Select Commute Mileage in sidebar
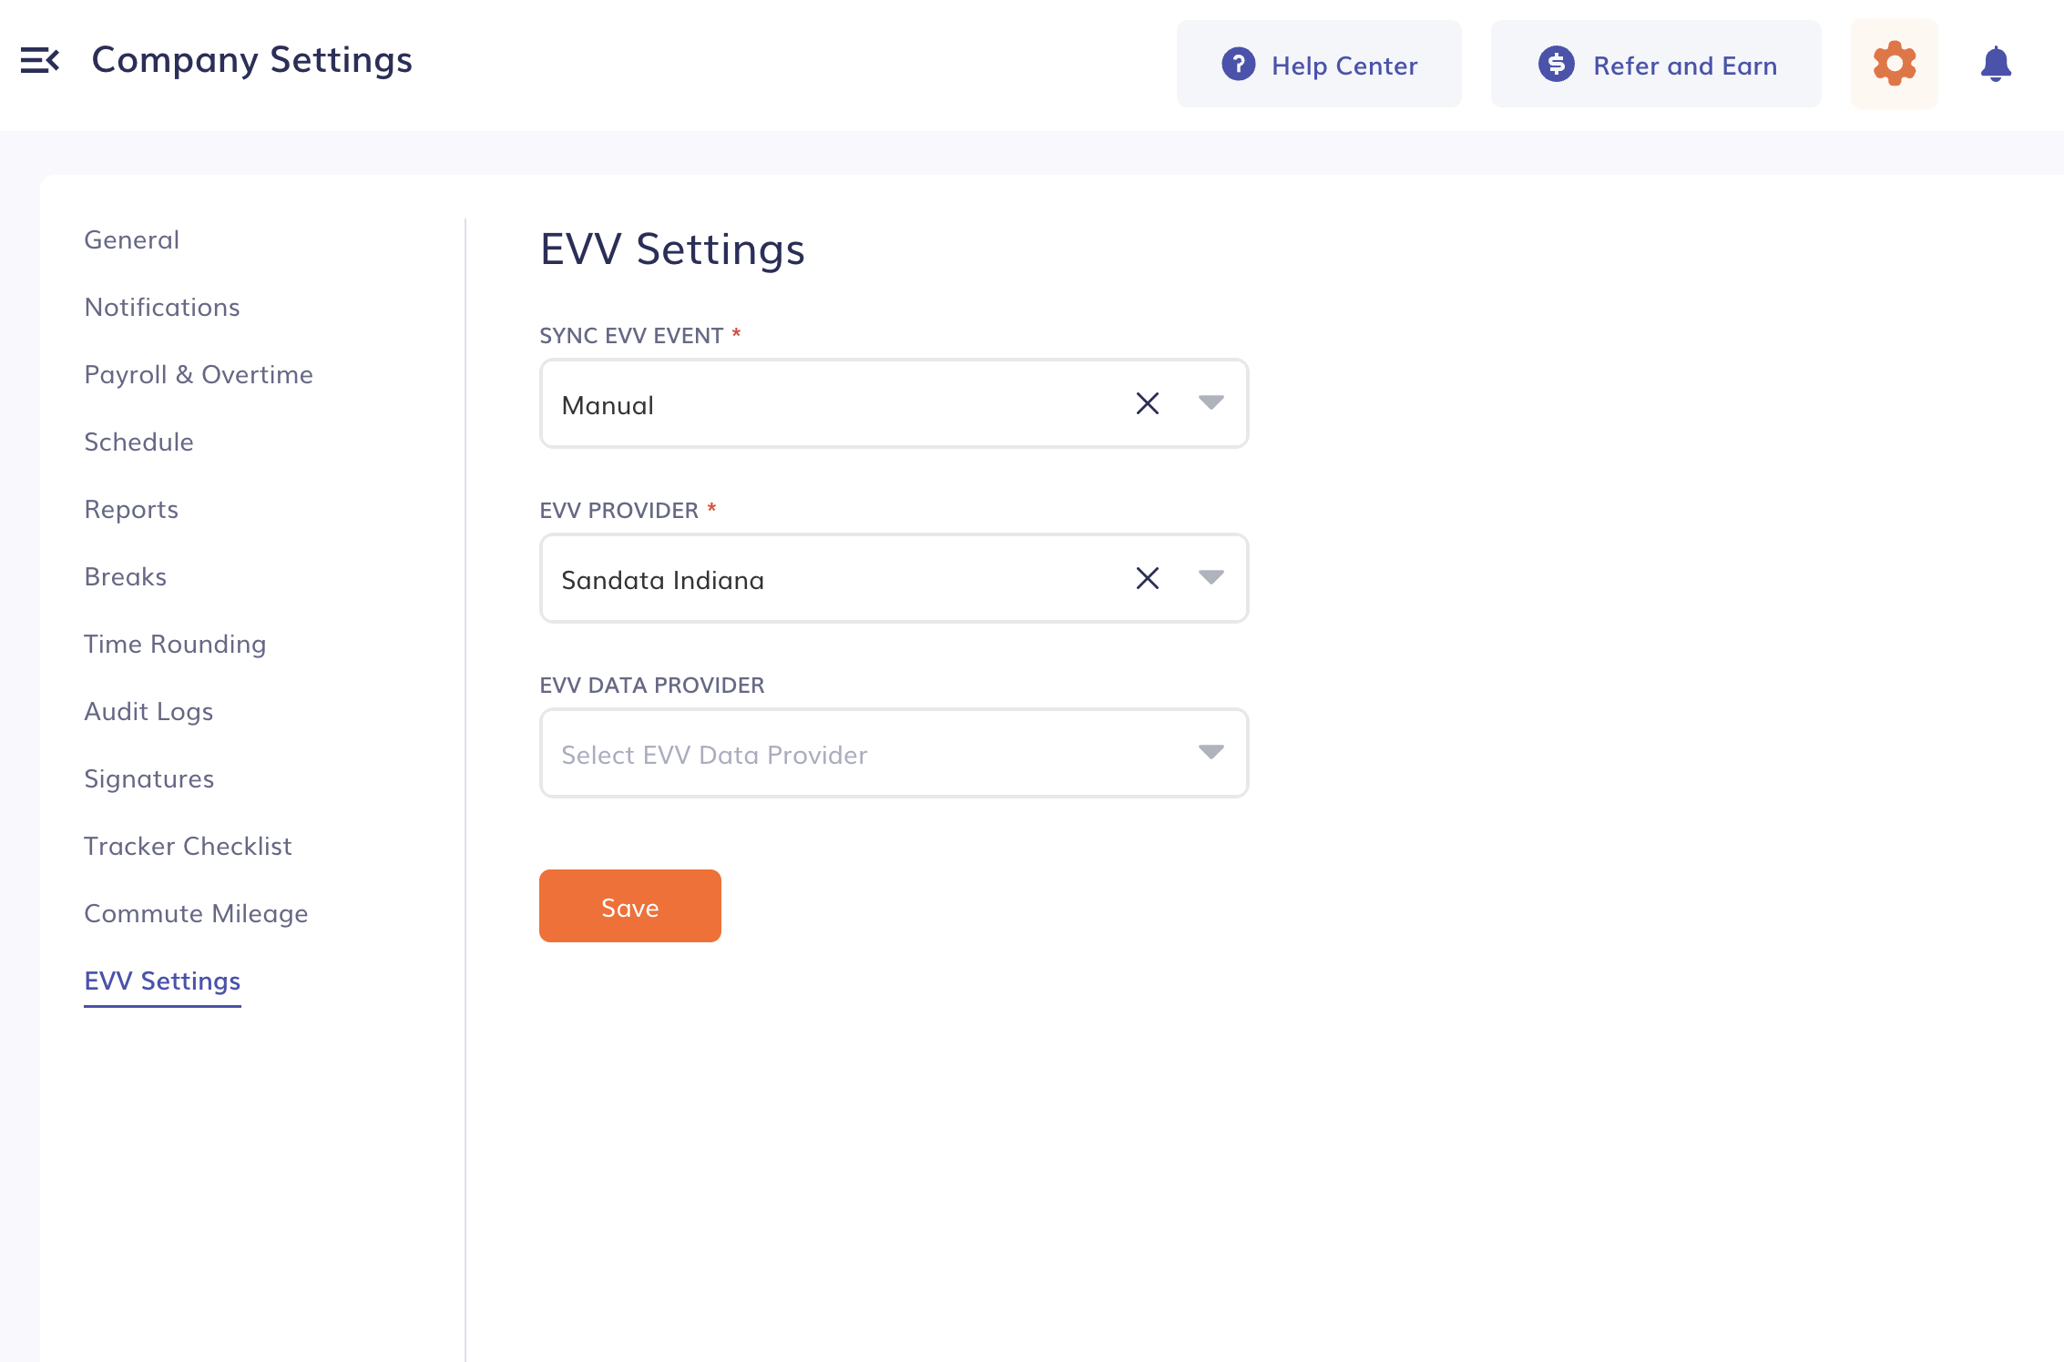 (x=196, y=913)
